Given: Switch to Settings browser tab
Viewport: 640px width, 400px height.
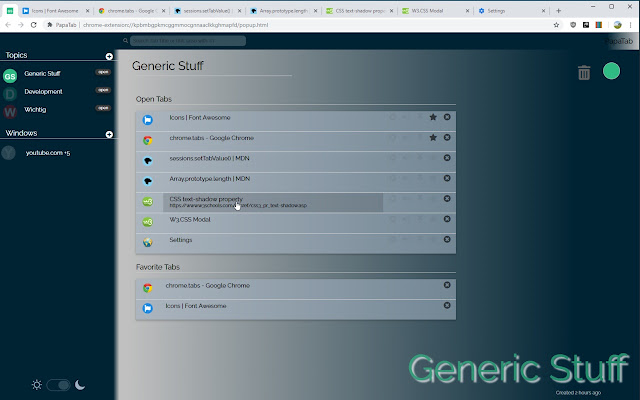Looking at the screenshot, I should [511, 11].
